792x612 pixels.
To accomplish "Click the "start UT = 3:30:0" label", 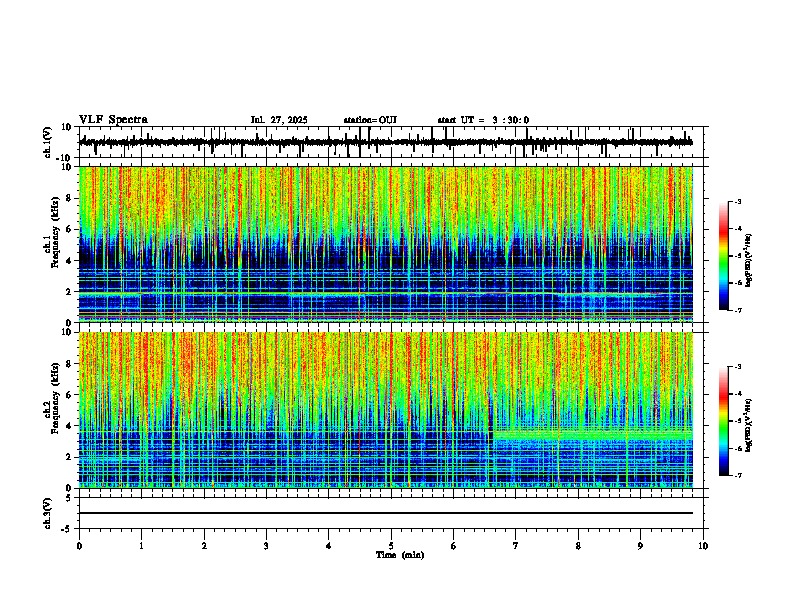I will pos(483,120).
